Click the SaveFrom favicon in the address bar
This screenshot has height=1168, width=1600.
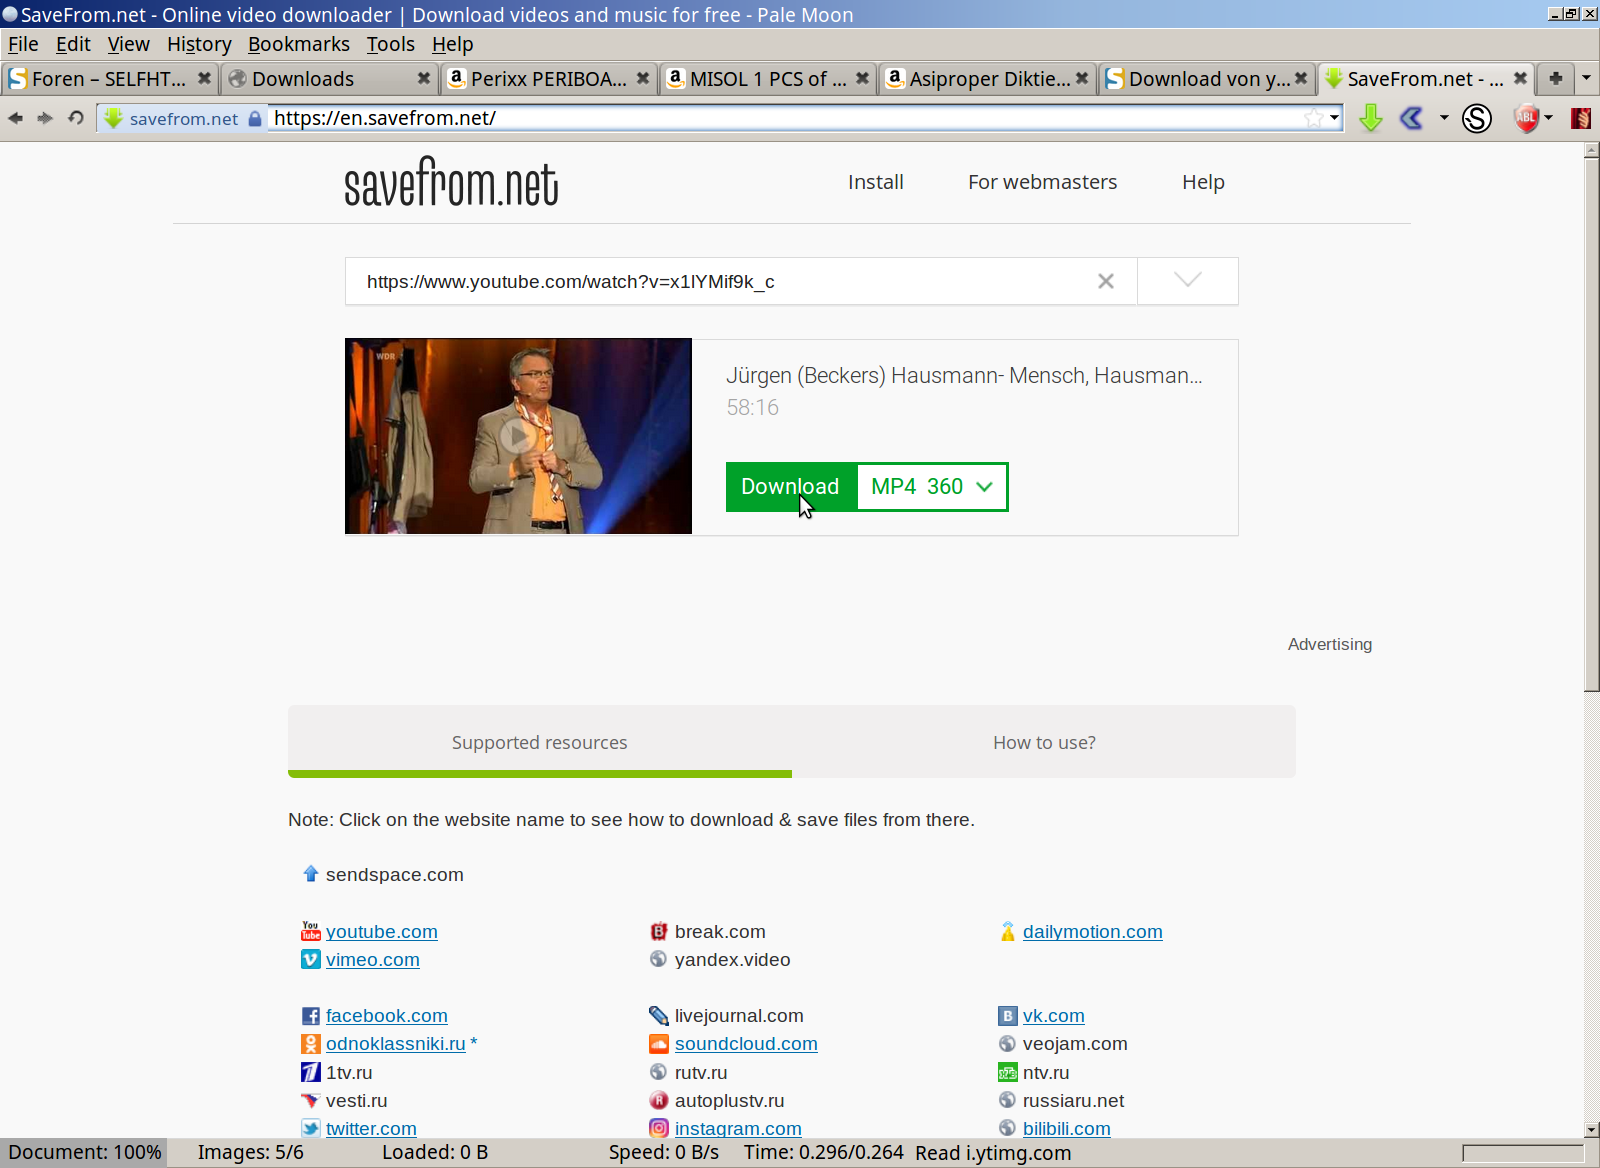tap(111, 117)
